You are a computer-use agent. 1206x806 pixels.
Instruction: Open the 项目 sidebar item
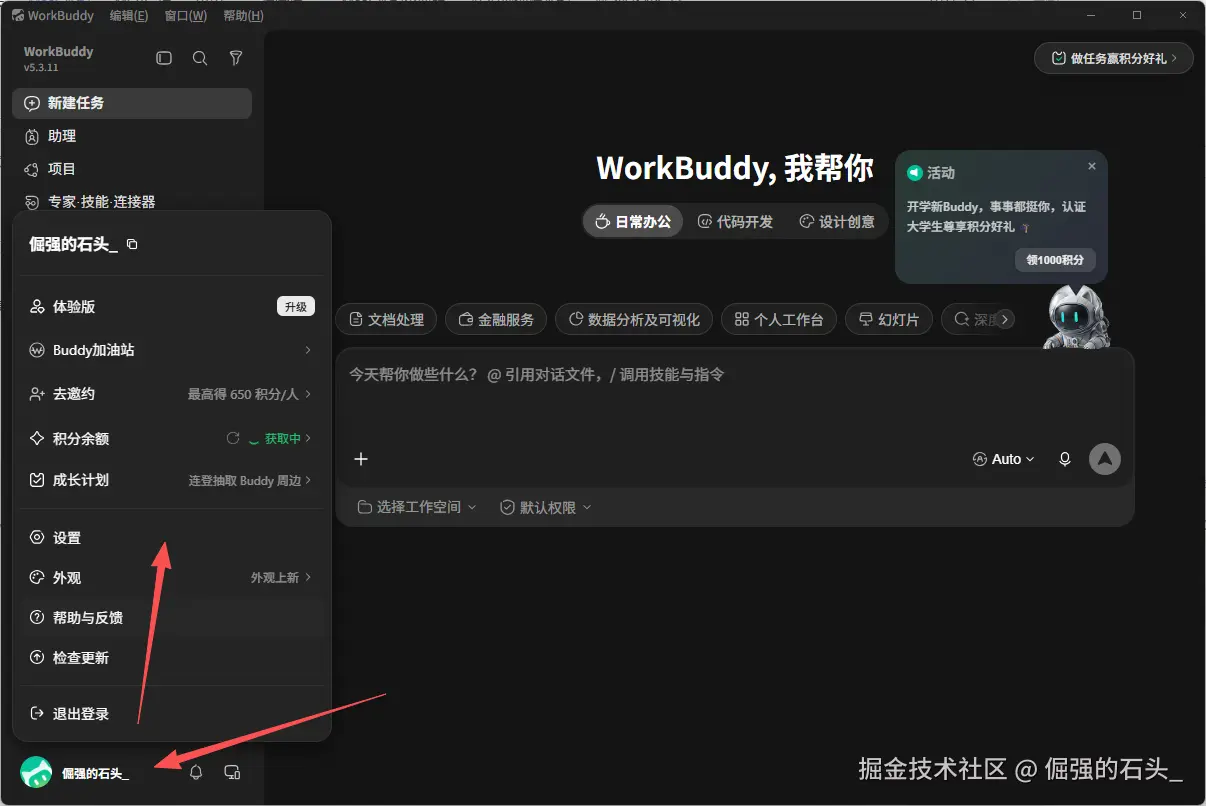(x=132, y=169)
